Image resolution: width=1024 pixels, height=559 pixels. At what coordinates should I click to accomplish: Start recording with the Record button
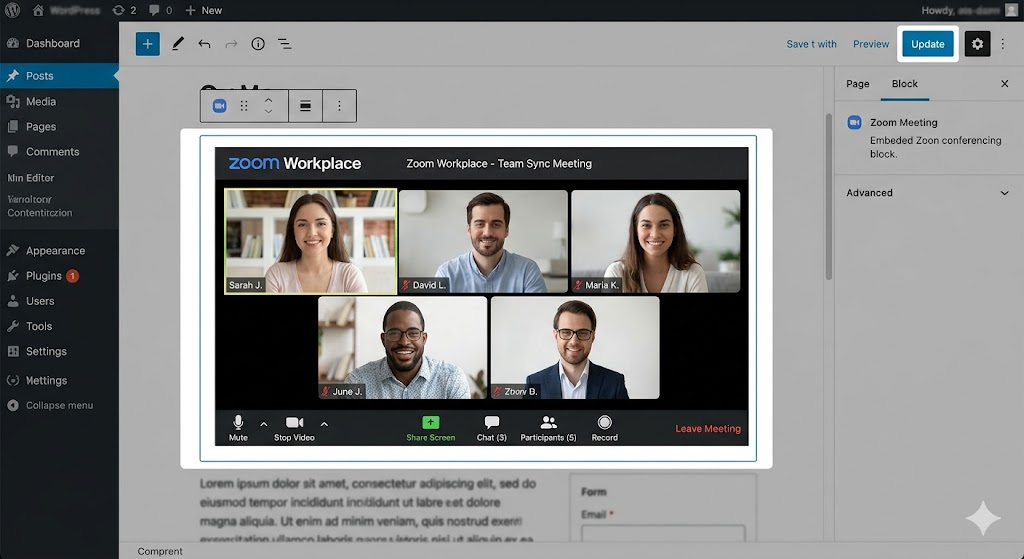604,427
